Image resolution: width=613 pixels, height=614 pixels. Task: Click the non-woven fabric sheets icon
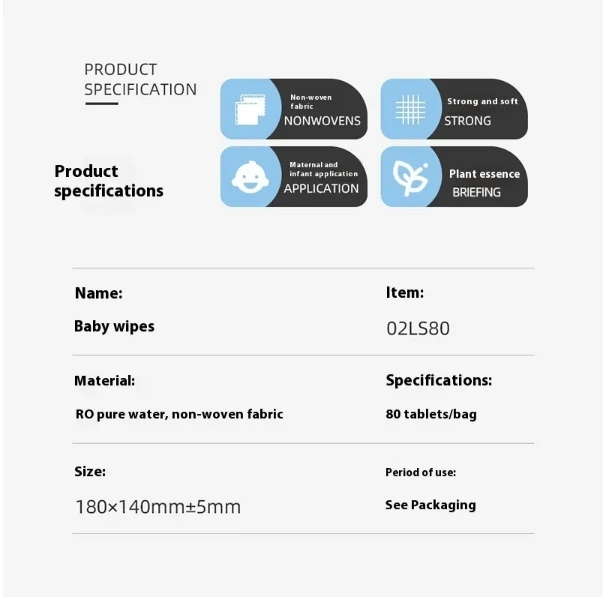coord(251,110)
